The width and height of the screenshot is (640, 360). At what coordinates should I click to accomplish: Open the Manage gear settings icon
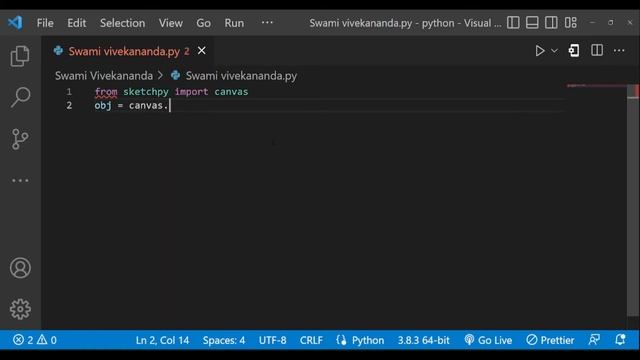click(20, 309)
